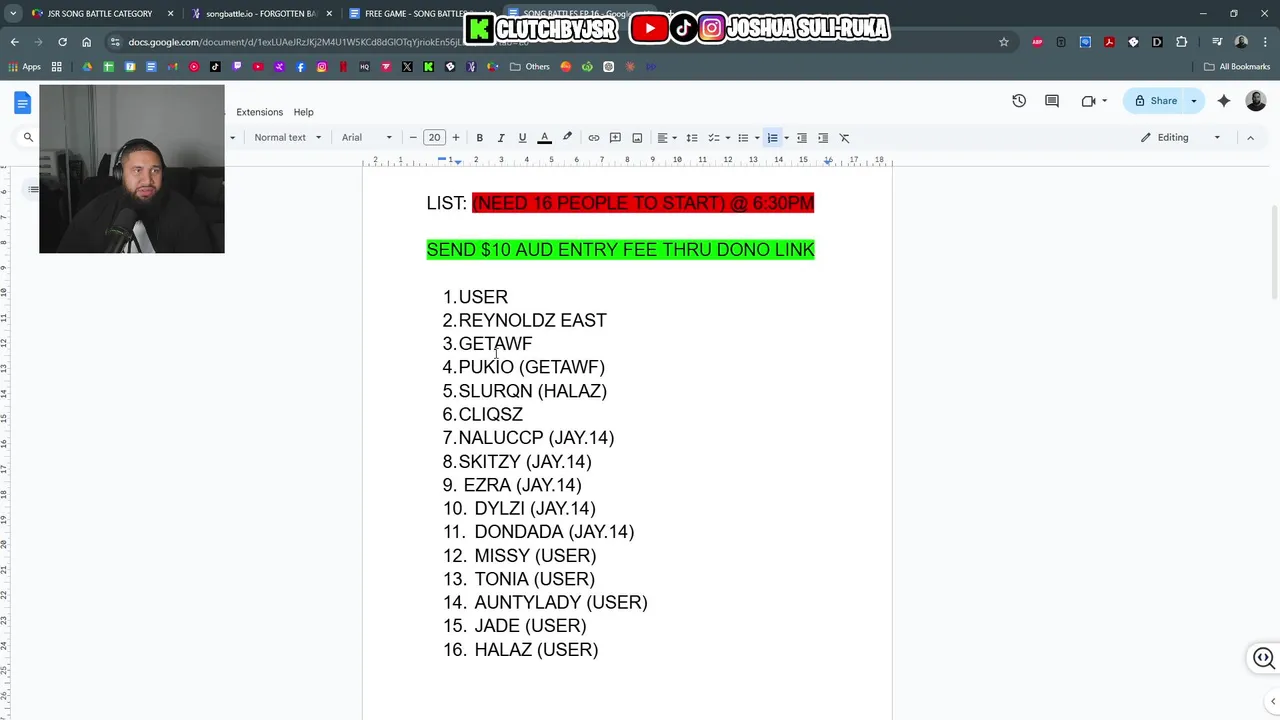Click the list entry "CLIQSZ"

[490, 414]
